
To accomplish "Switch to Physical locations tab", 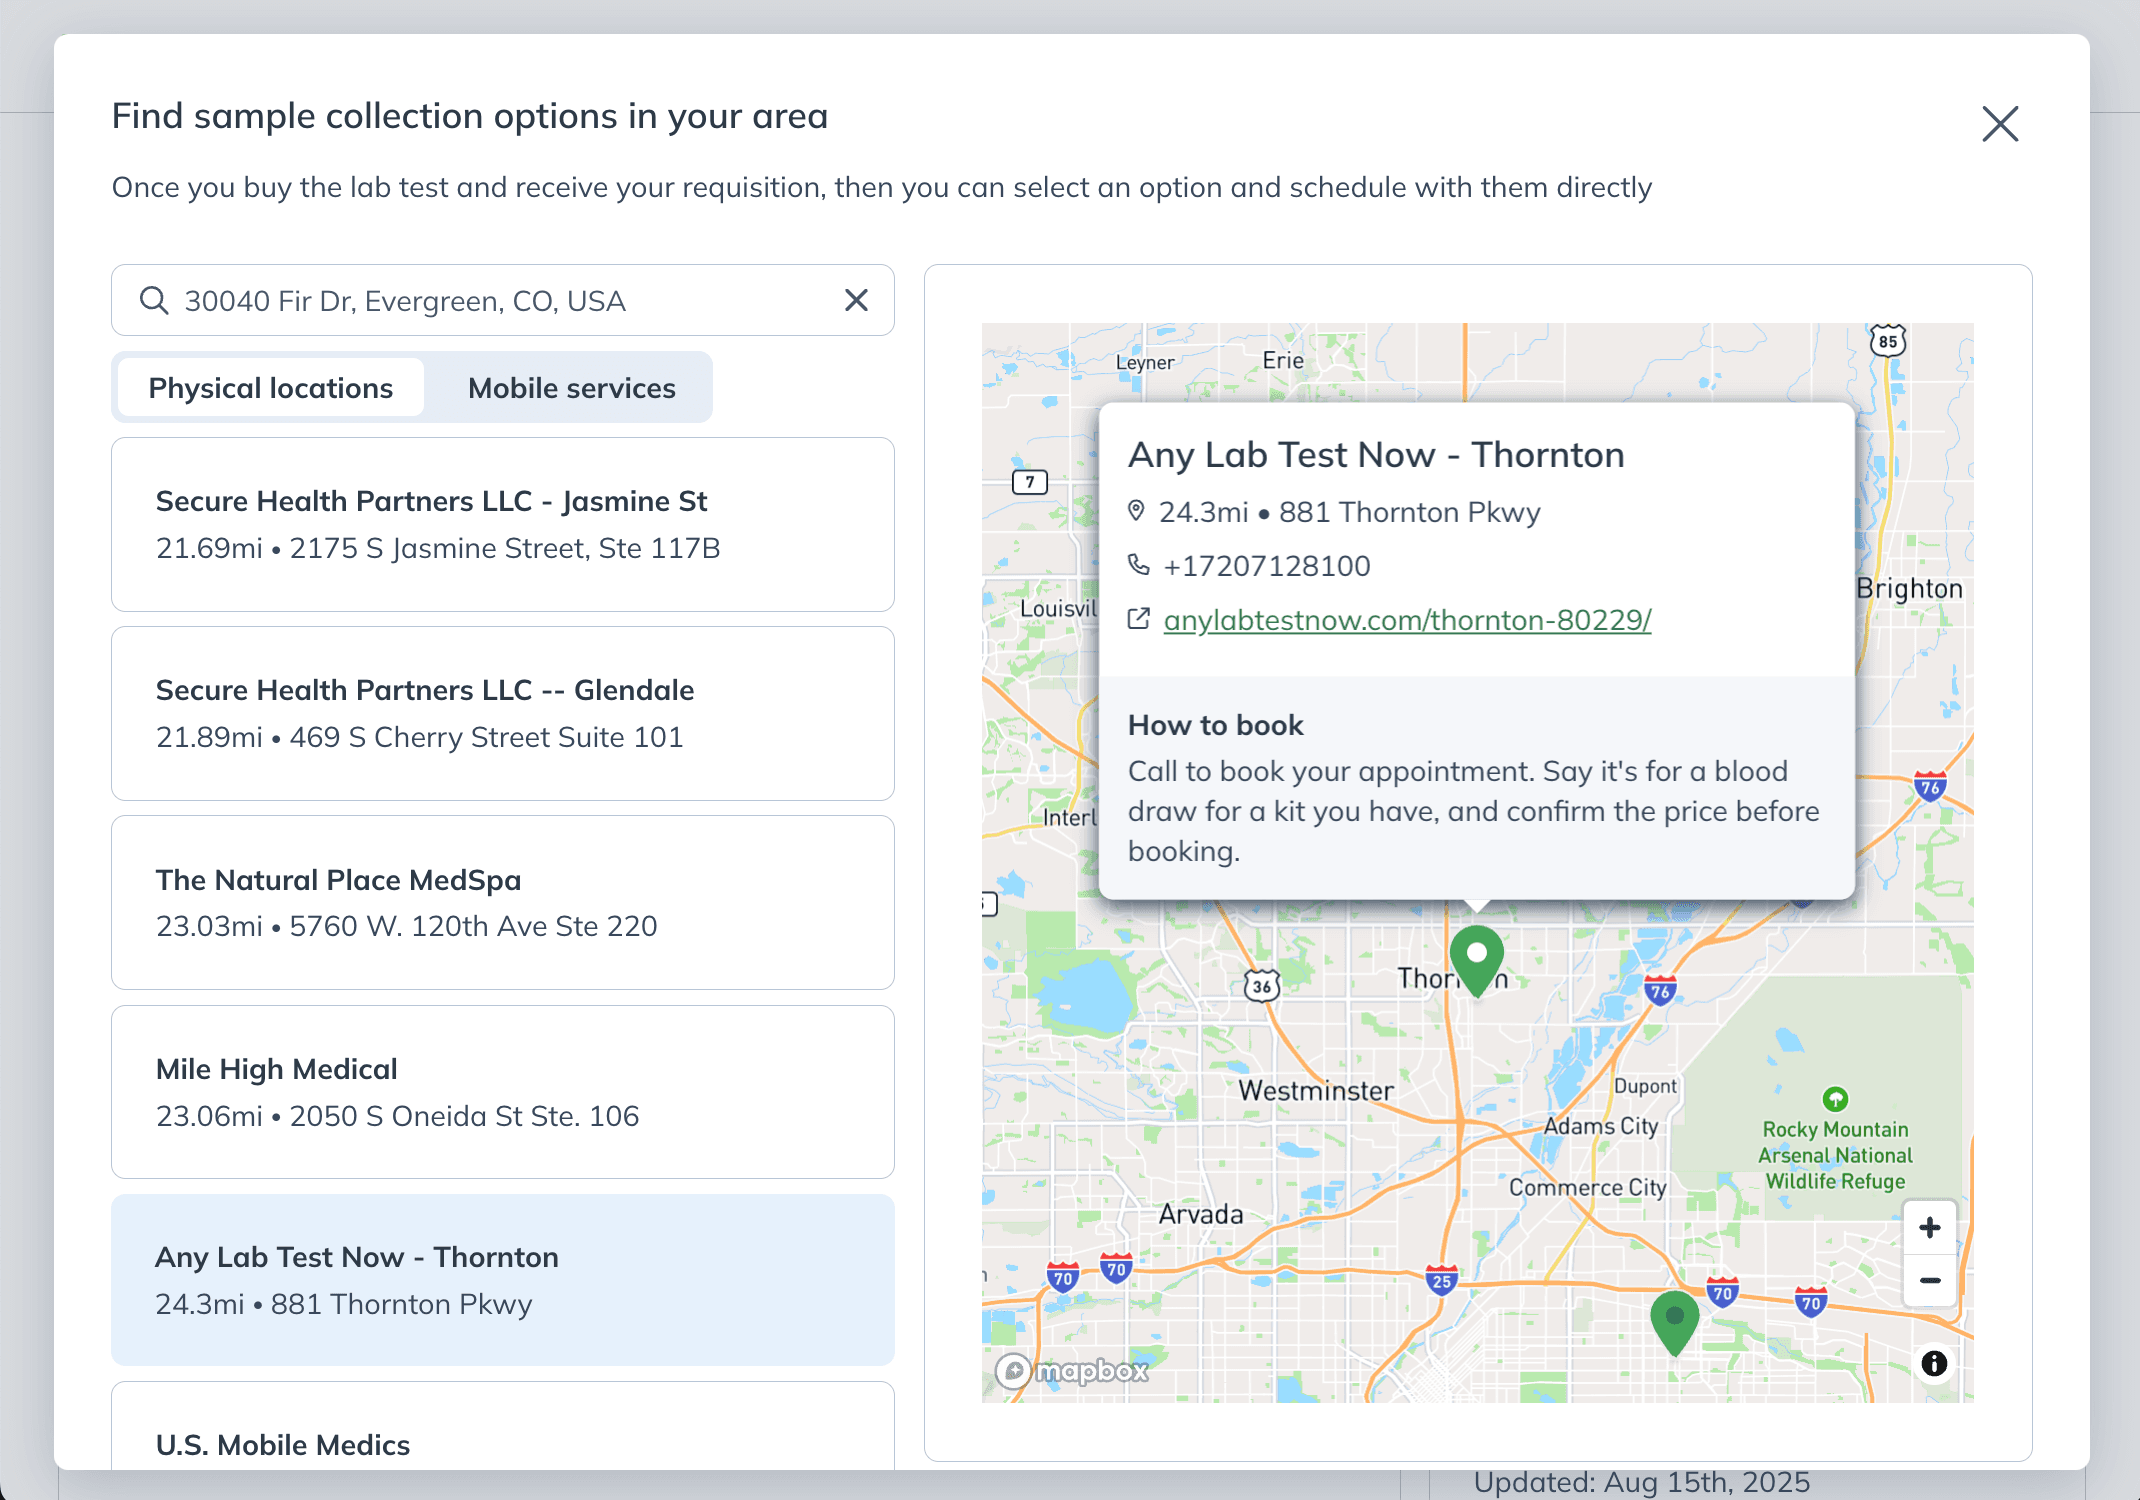I will 271,388.
